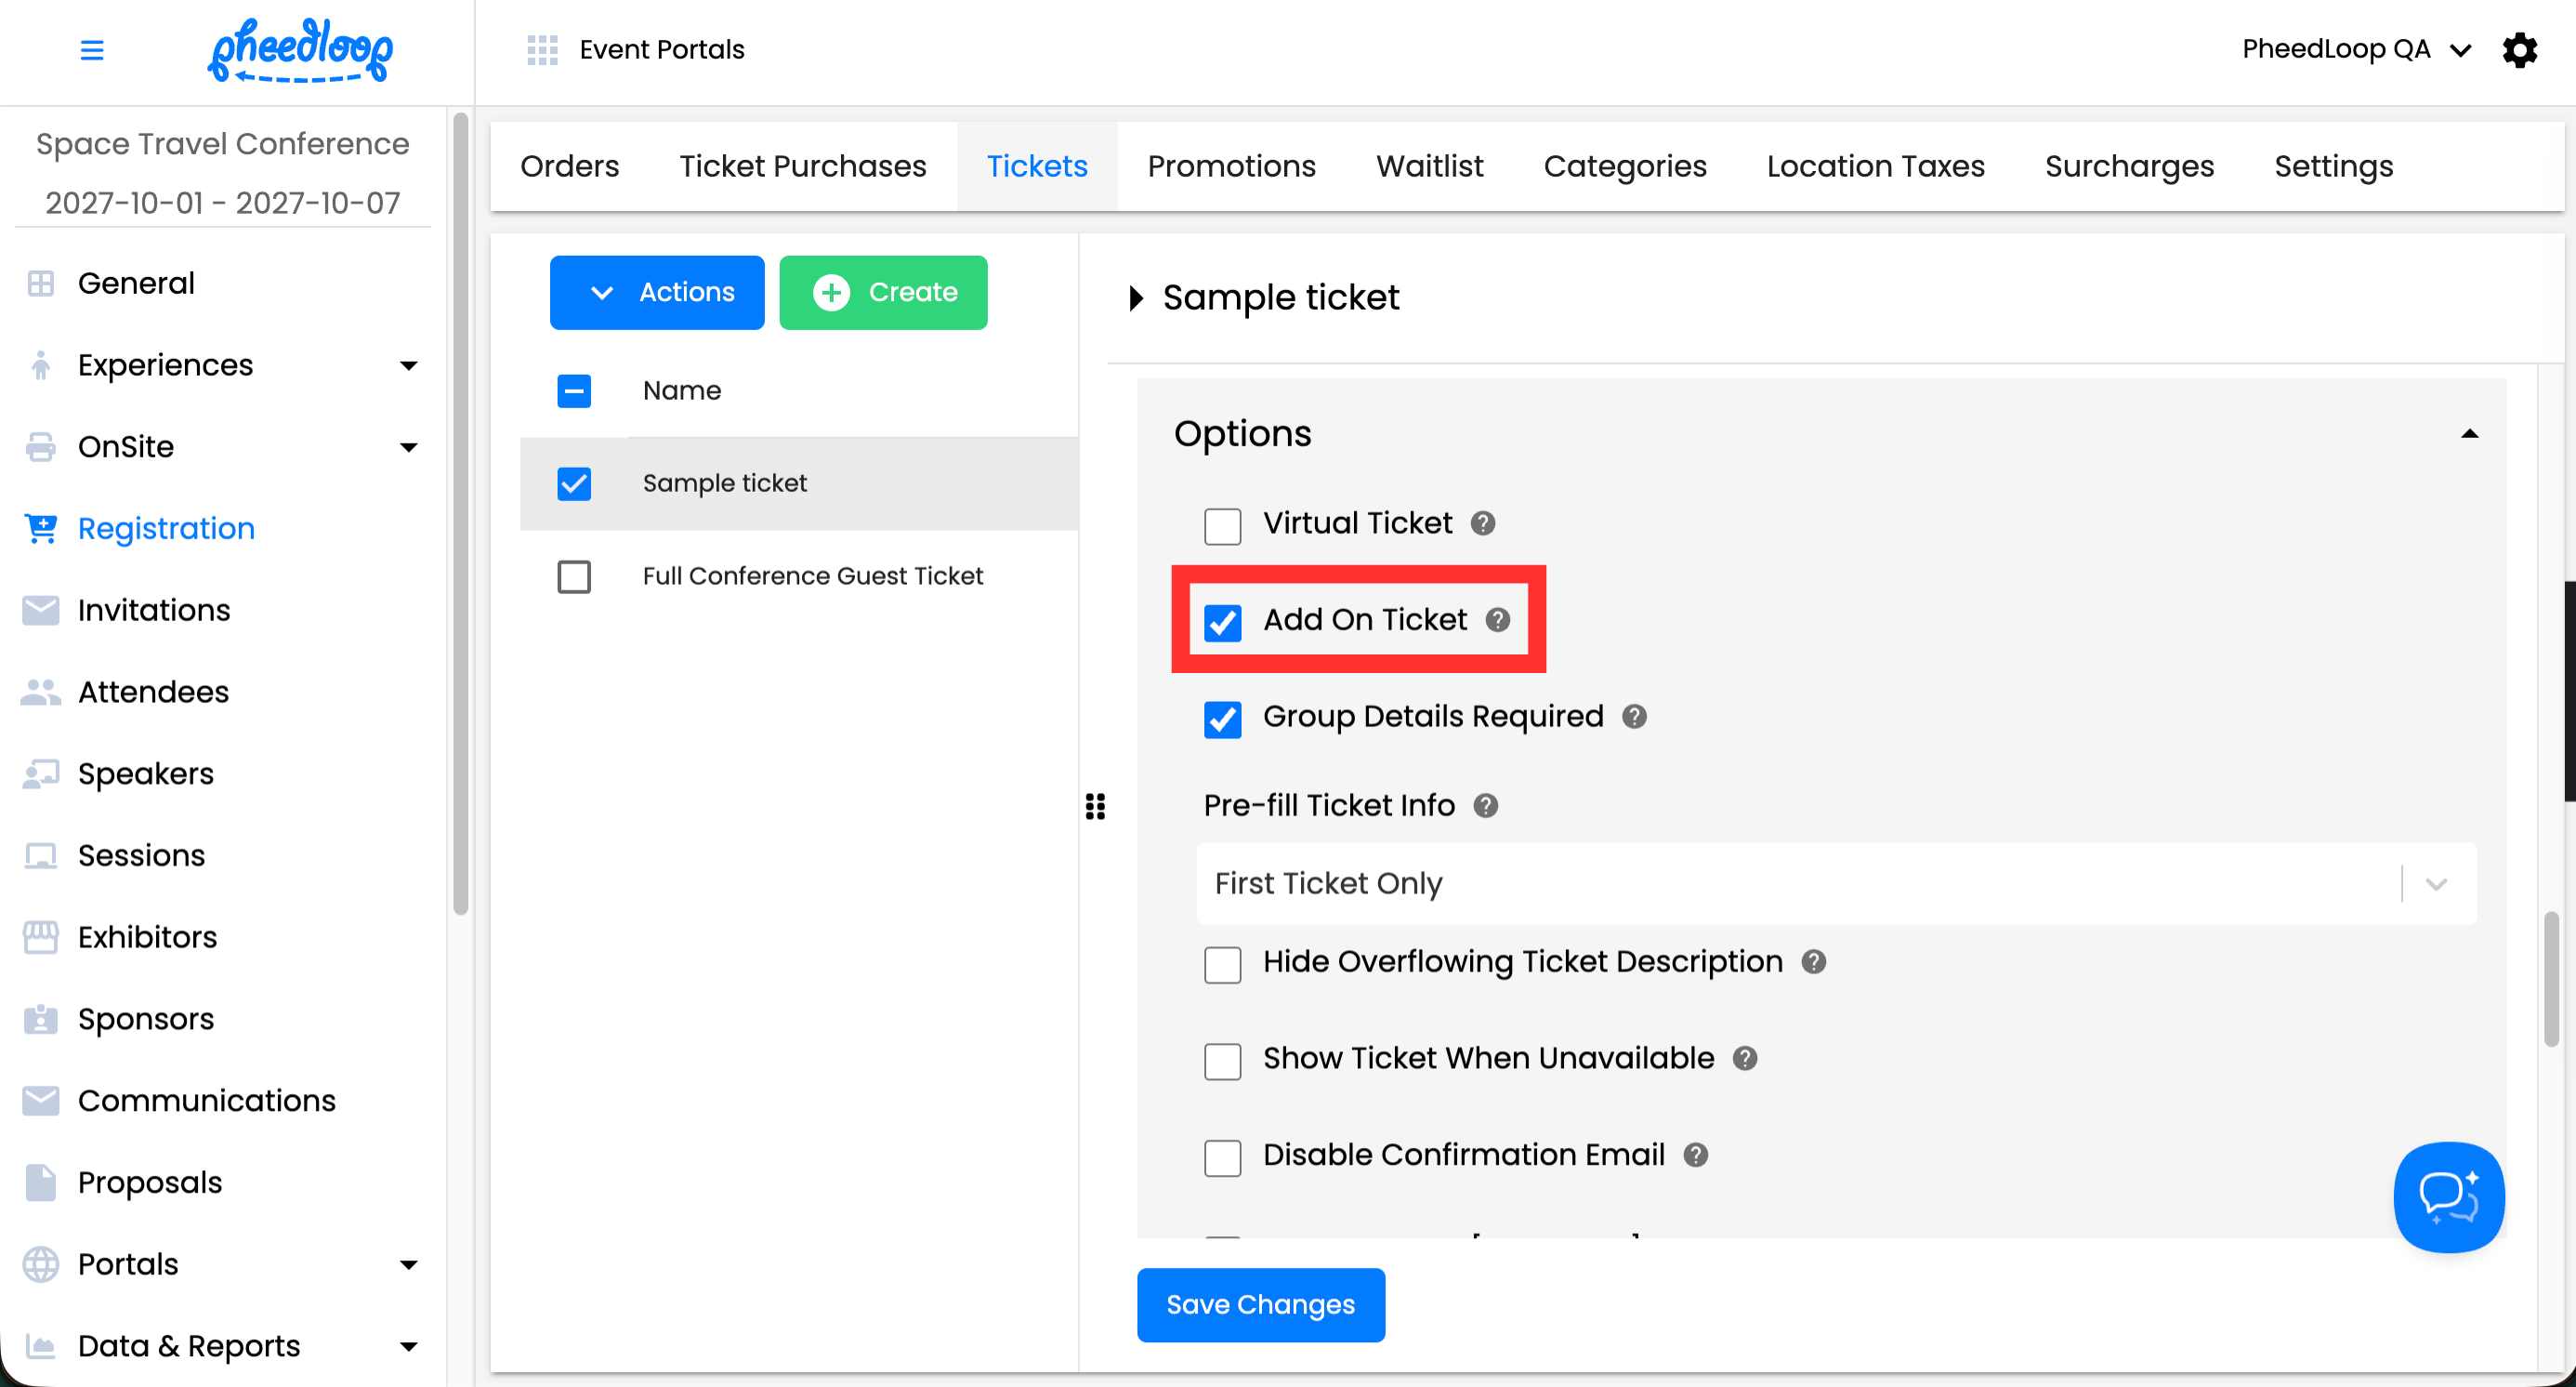This screenshot has width=2576, height=1387.
Task: Click help icon beside Virtual Ticket
Action: (1482, 523)
